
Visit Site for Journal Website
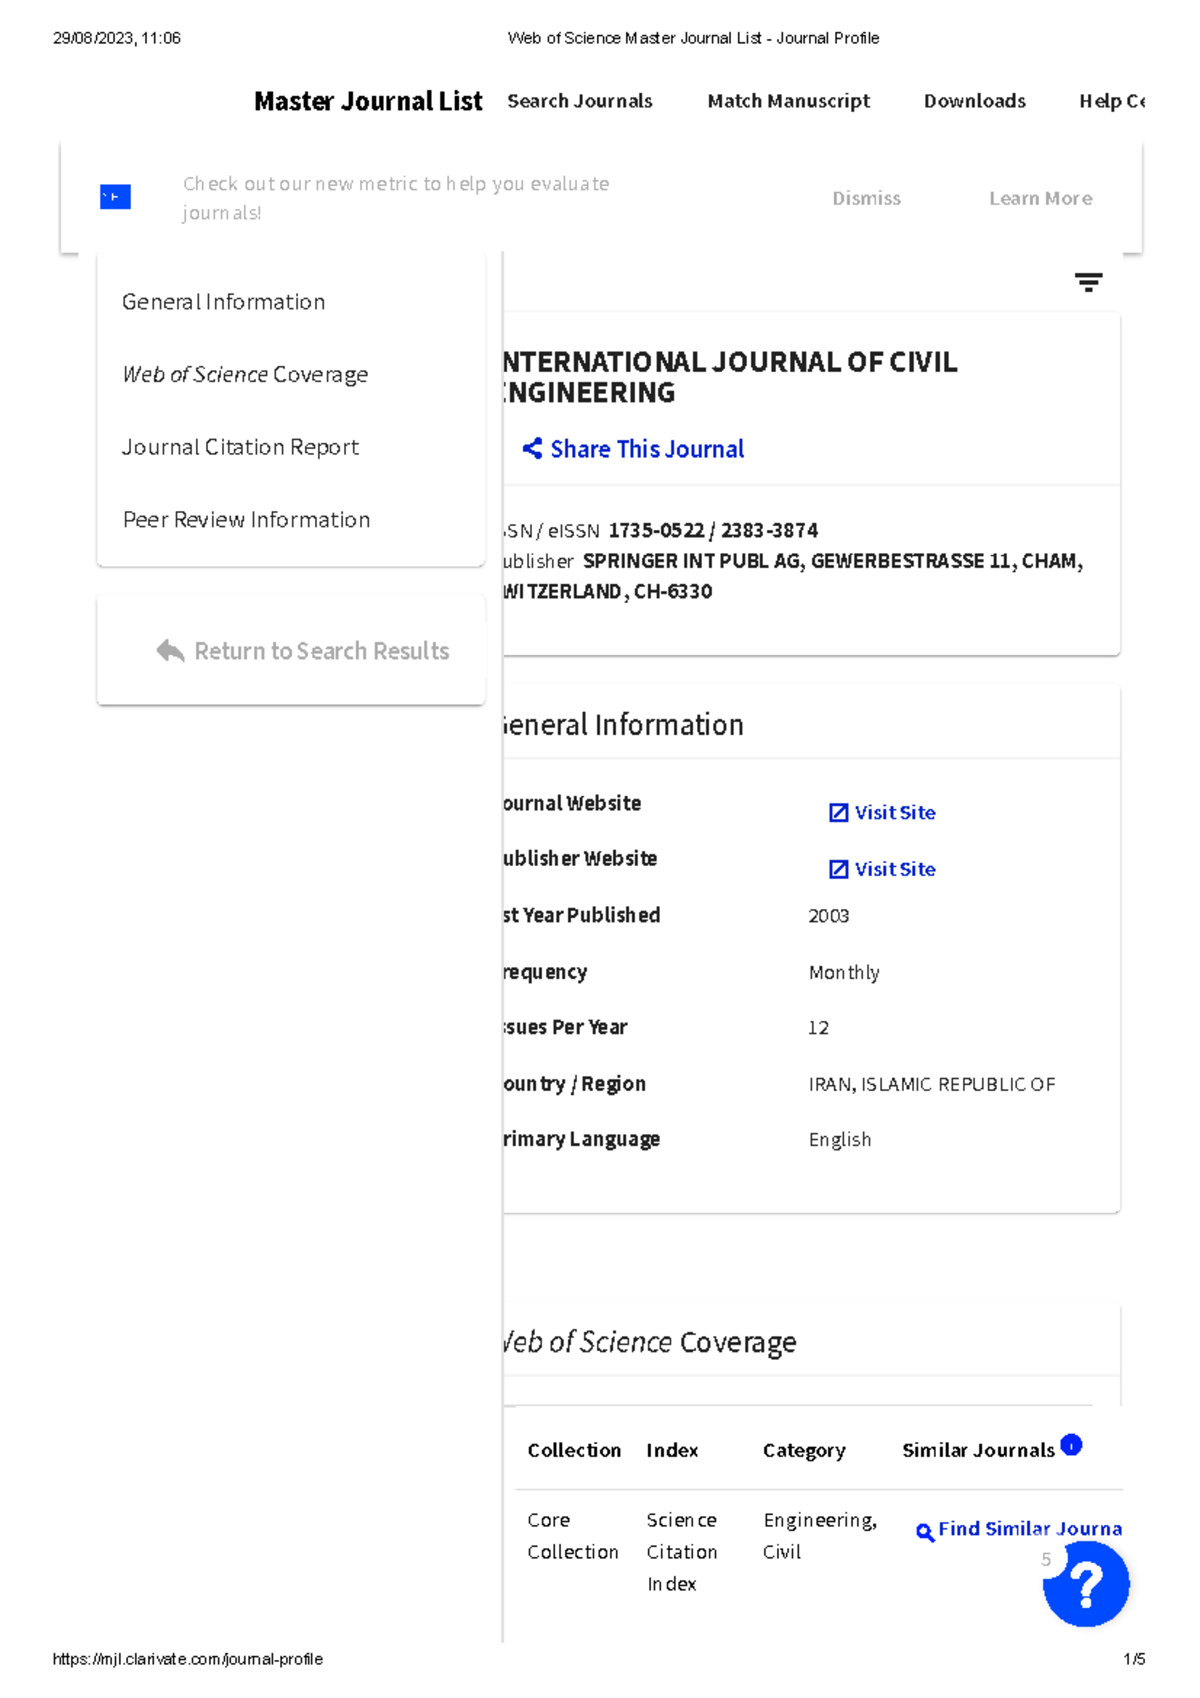(x=895, y=813)
